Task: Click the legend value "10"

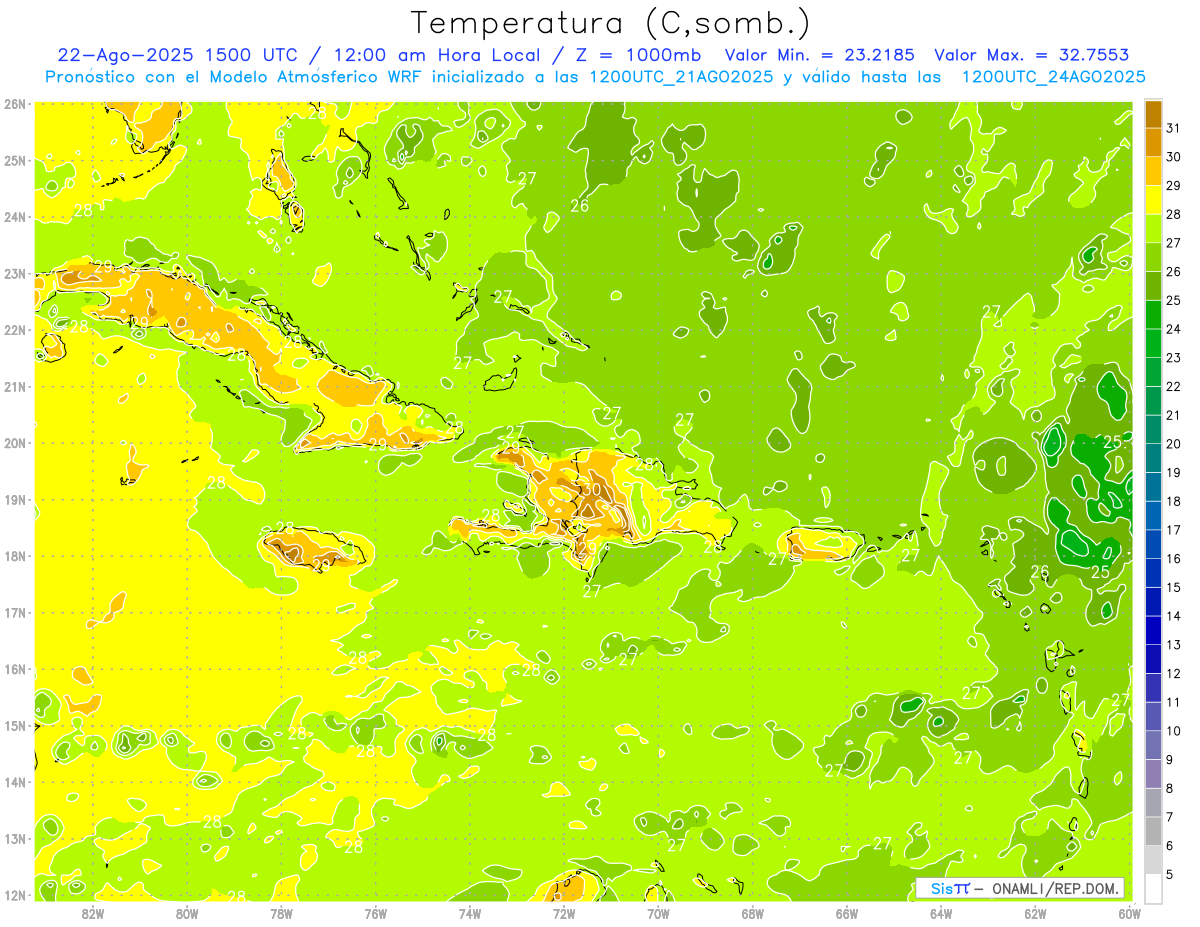Action: (1173, 731)
